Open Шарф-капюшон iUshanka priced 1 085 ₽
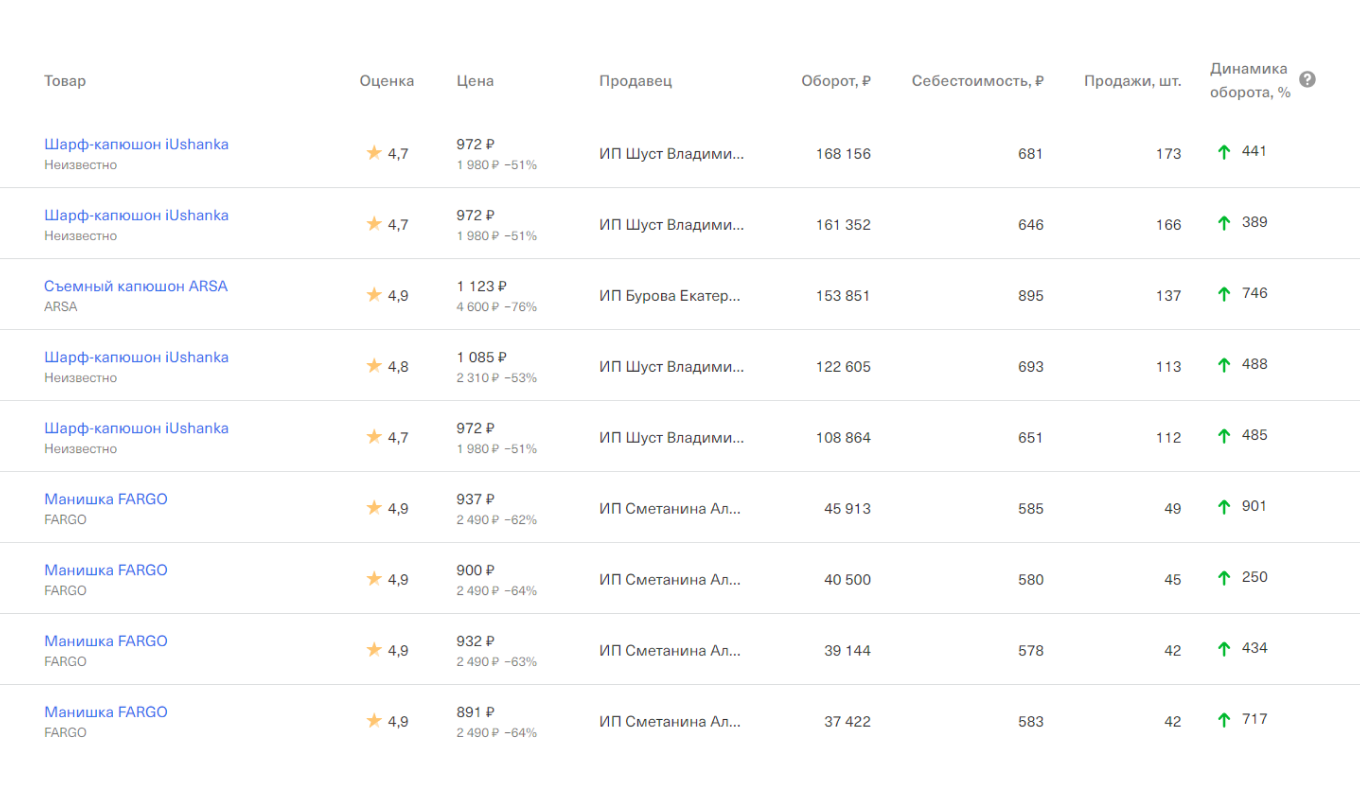1360x803 pixels. (x=136, y=357)
